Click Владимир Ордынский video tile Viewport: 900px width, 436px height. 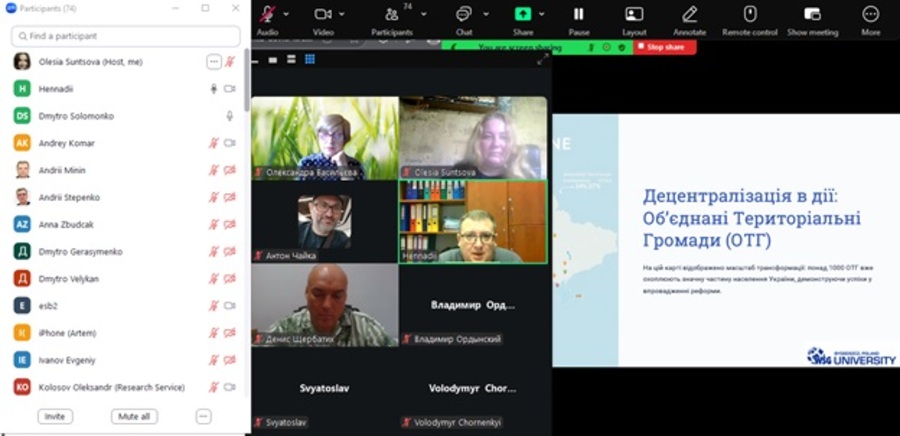click(x=473, y=305)
